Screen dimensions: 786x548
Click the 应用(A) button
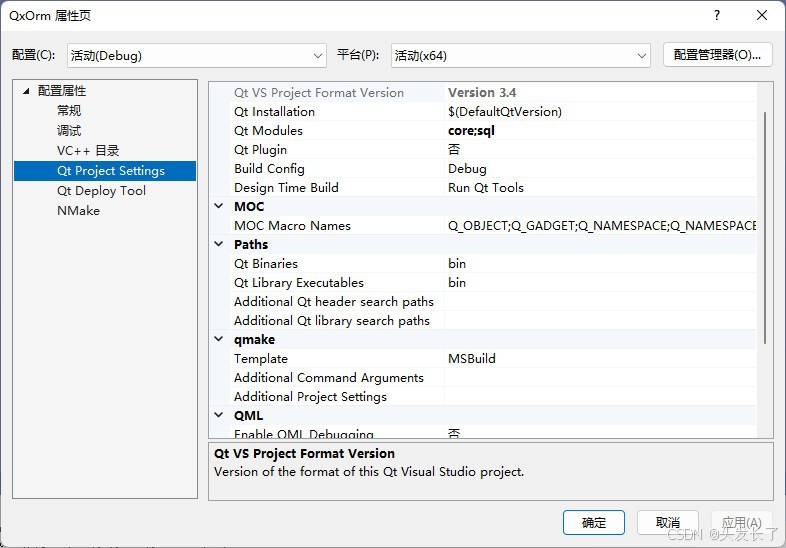pyautogui.click(x=742, y=523)
